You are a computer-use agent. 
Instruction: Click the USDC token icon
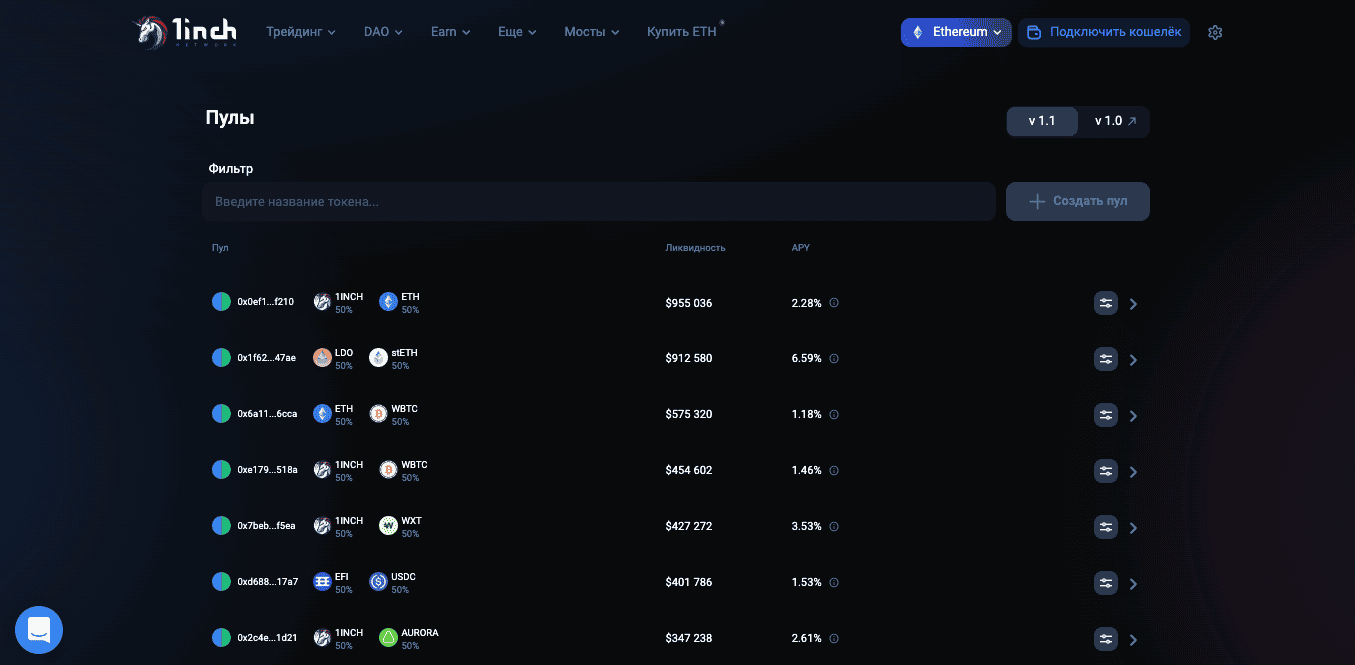[x=378, y=582]
